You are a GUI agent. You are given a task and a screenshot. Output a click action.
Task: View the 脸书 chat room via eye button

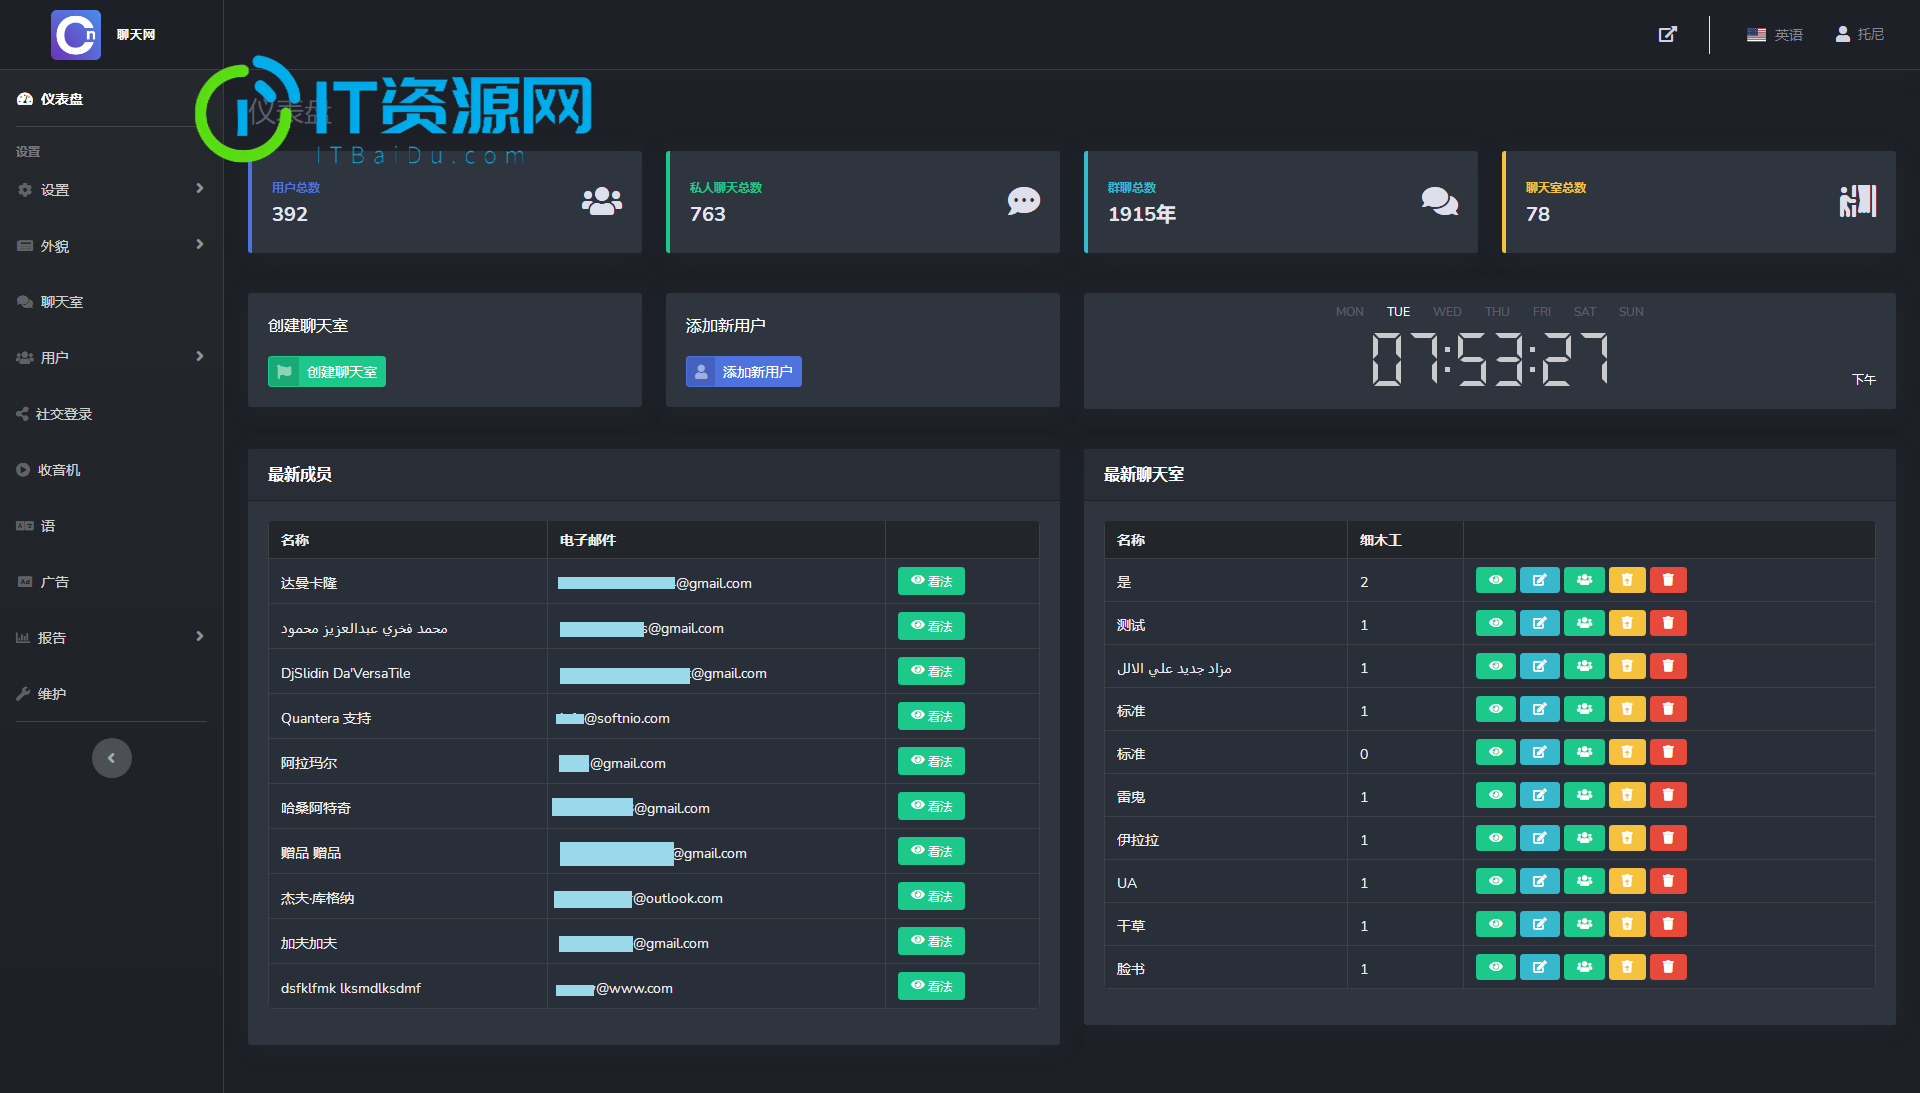tap(1496, 967)
